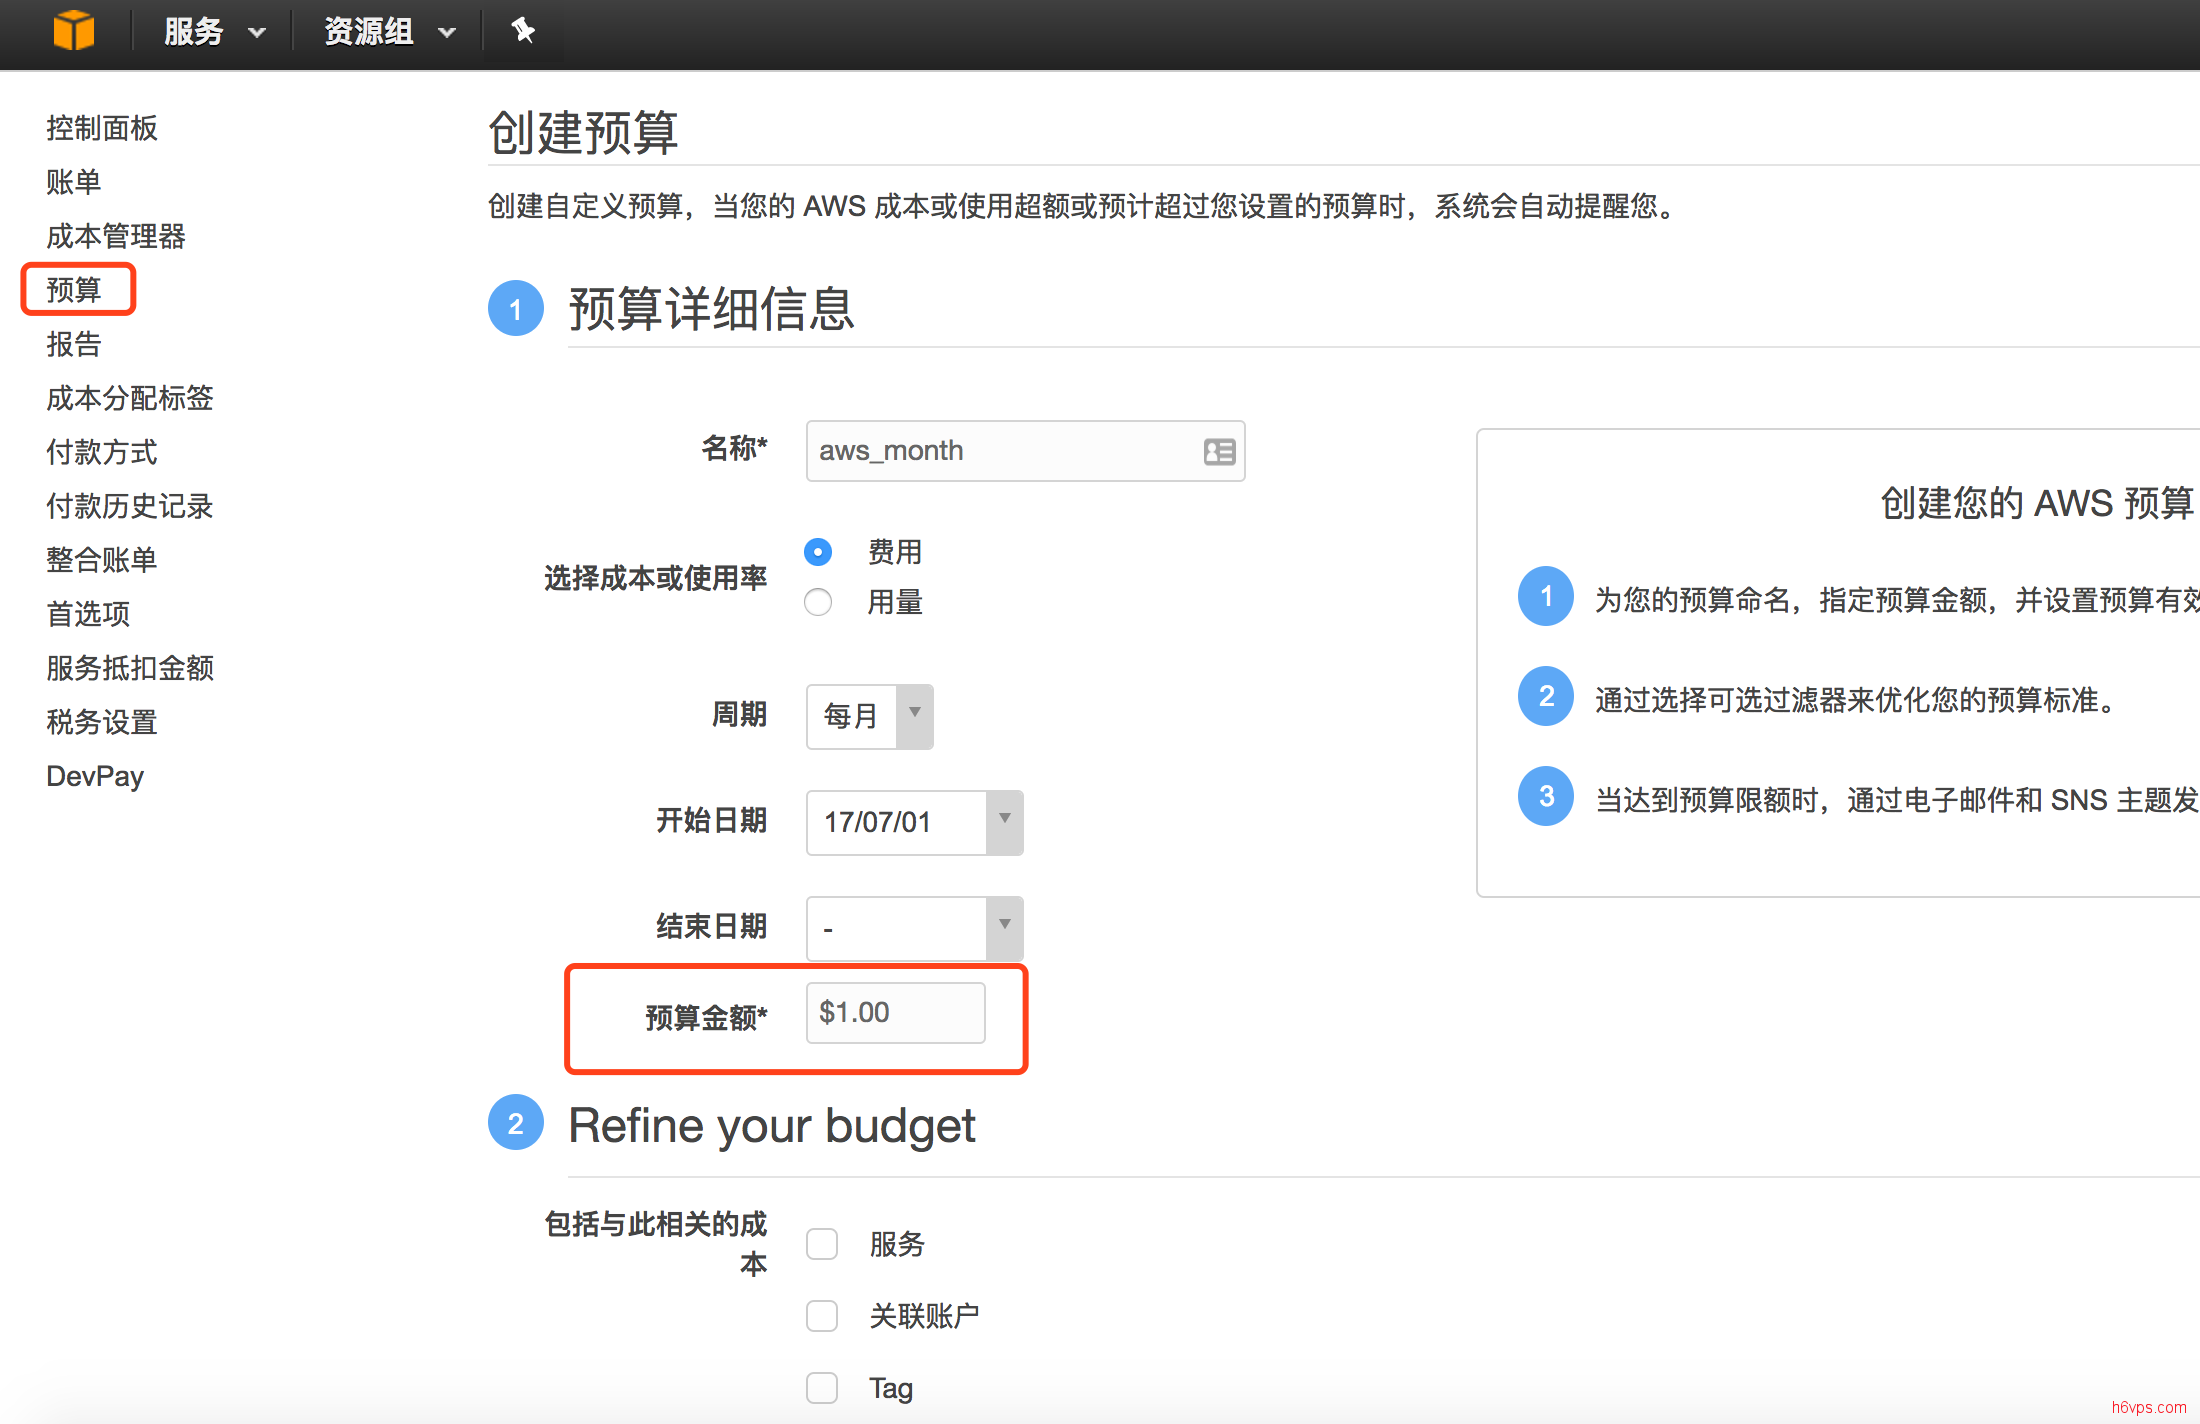Select 预算 in the sidebar
This screenshot has width=2200, height=1424.
pyautogui.click(x=74, y=290)
